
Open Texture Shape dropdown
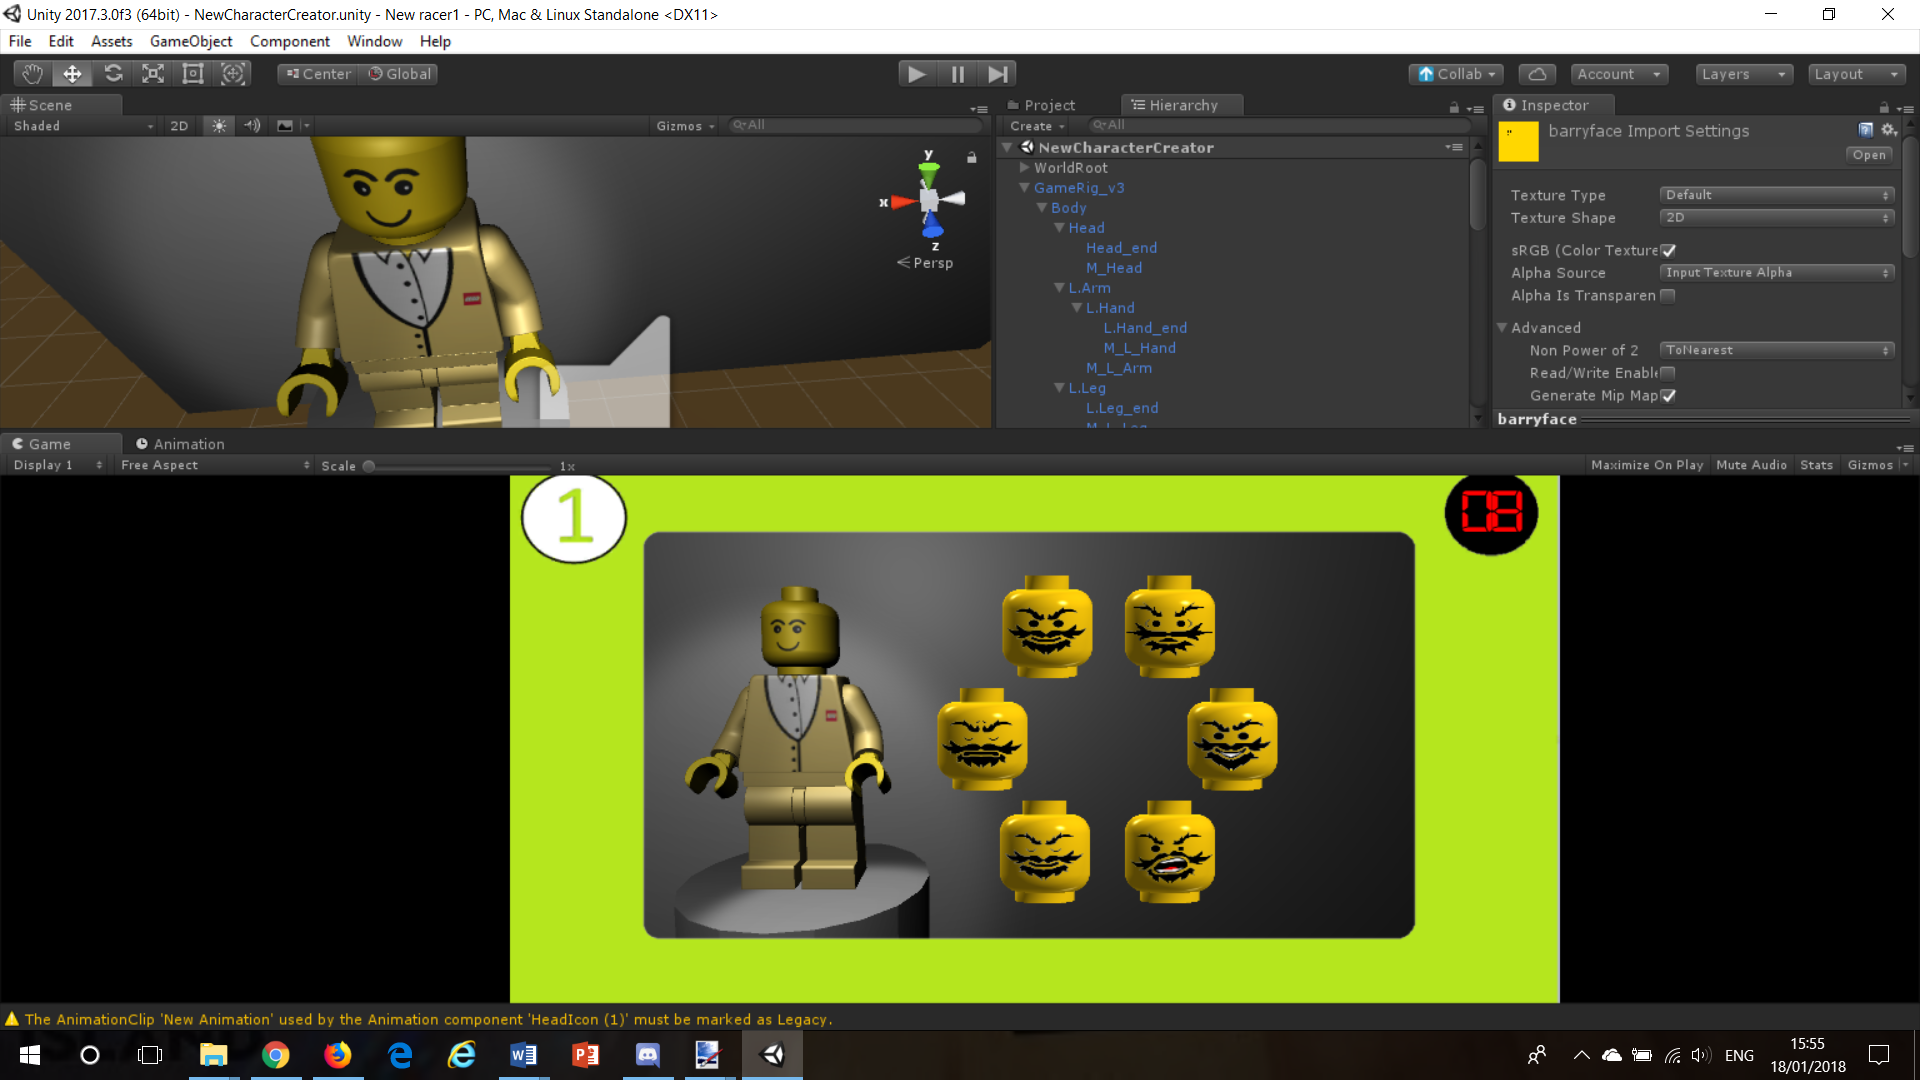click(x=1777, y=217)
